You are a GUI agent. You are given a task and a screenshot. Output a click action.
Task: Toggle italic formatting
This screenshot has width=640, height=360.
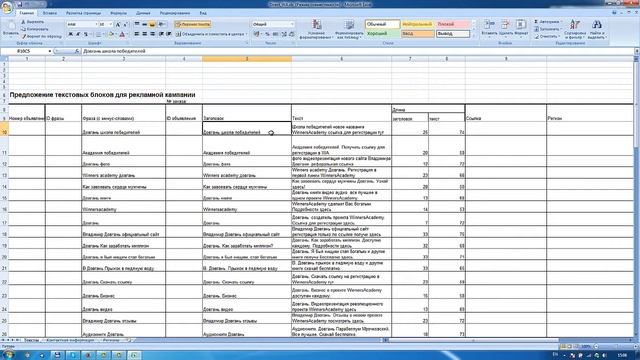[x=78, y=34]
